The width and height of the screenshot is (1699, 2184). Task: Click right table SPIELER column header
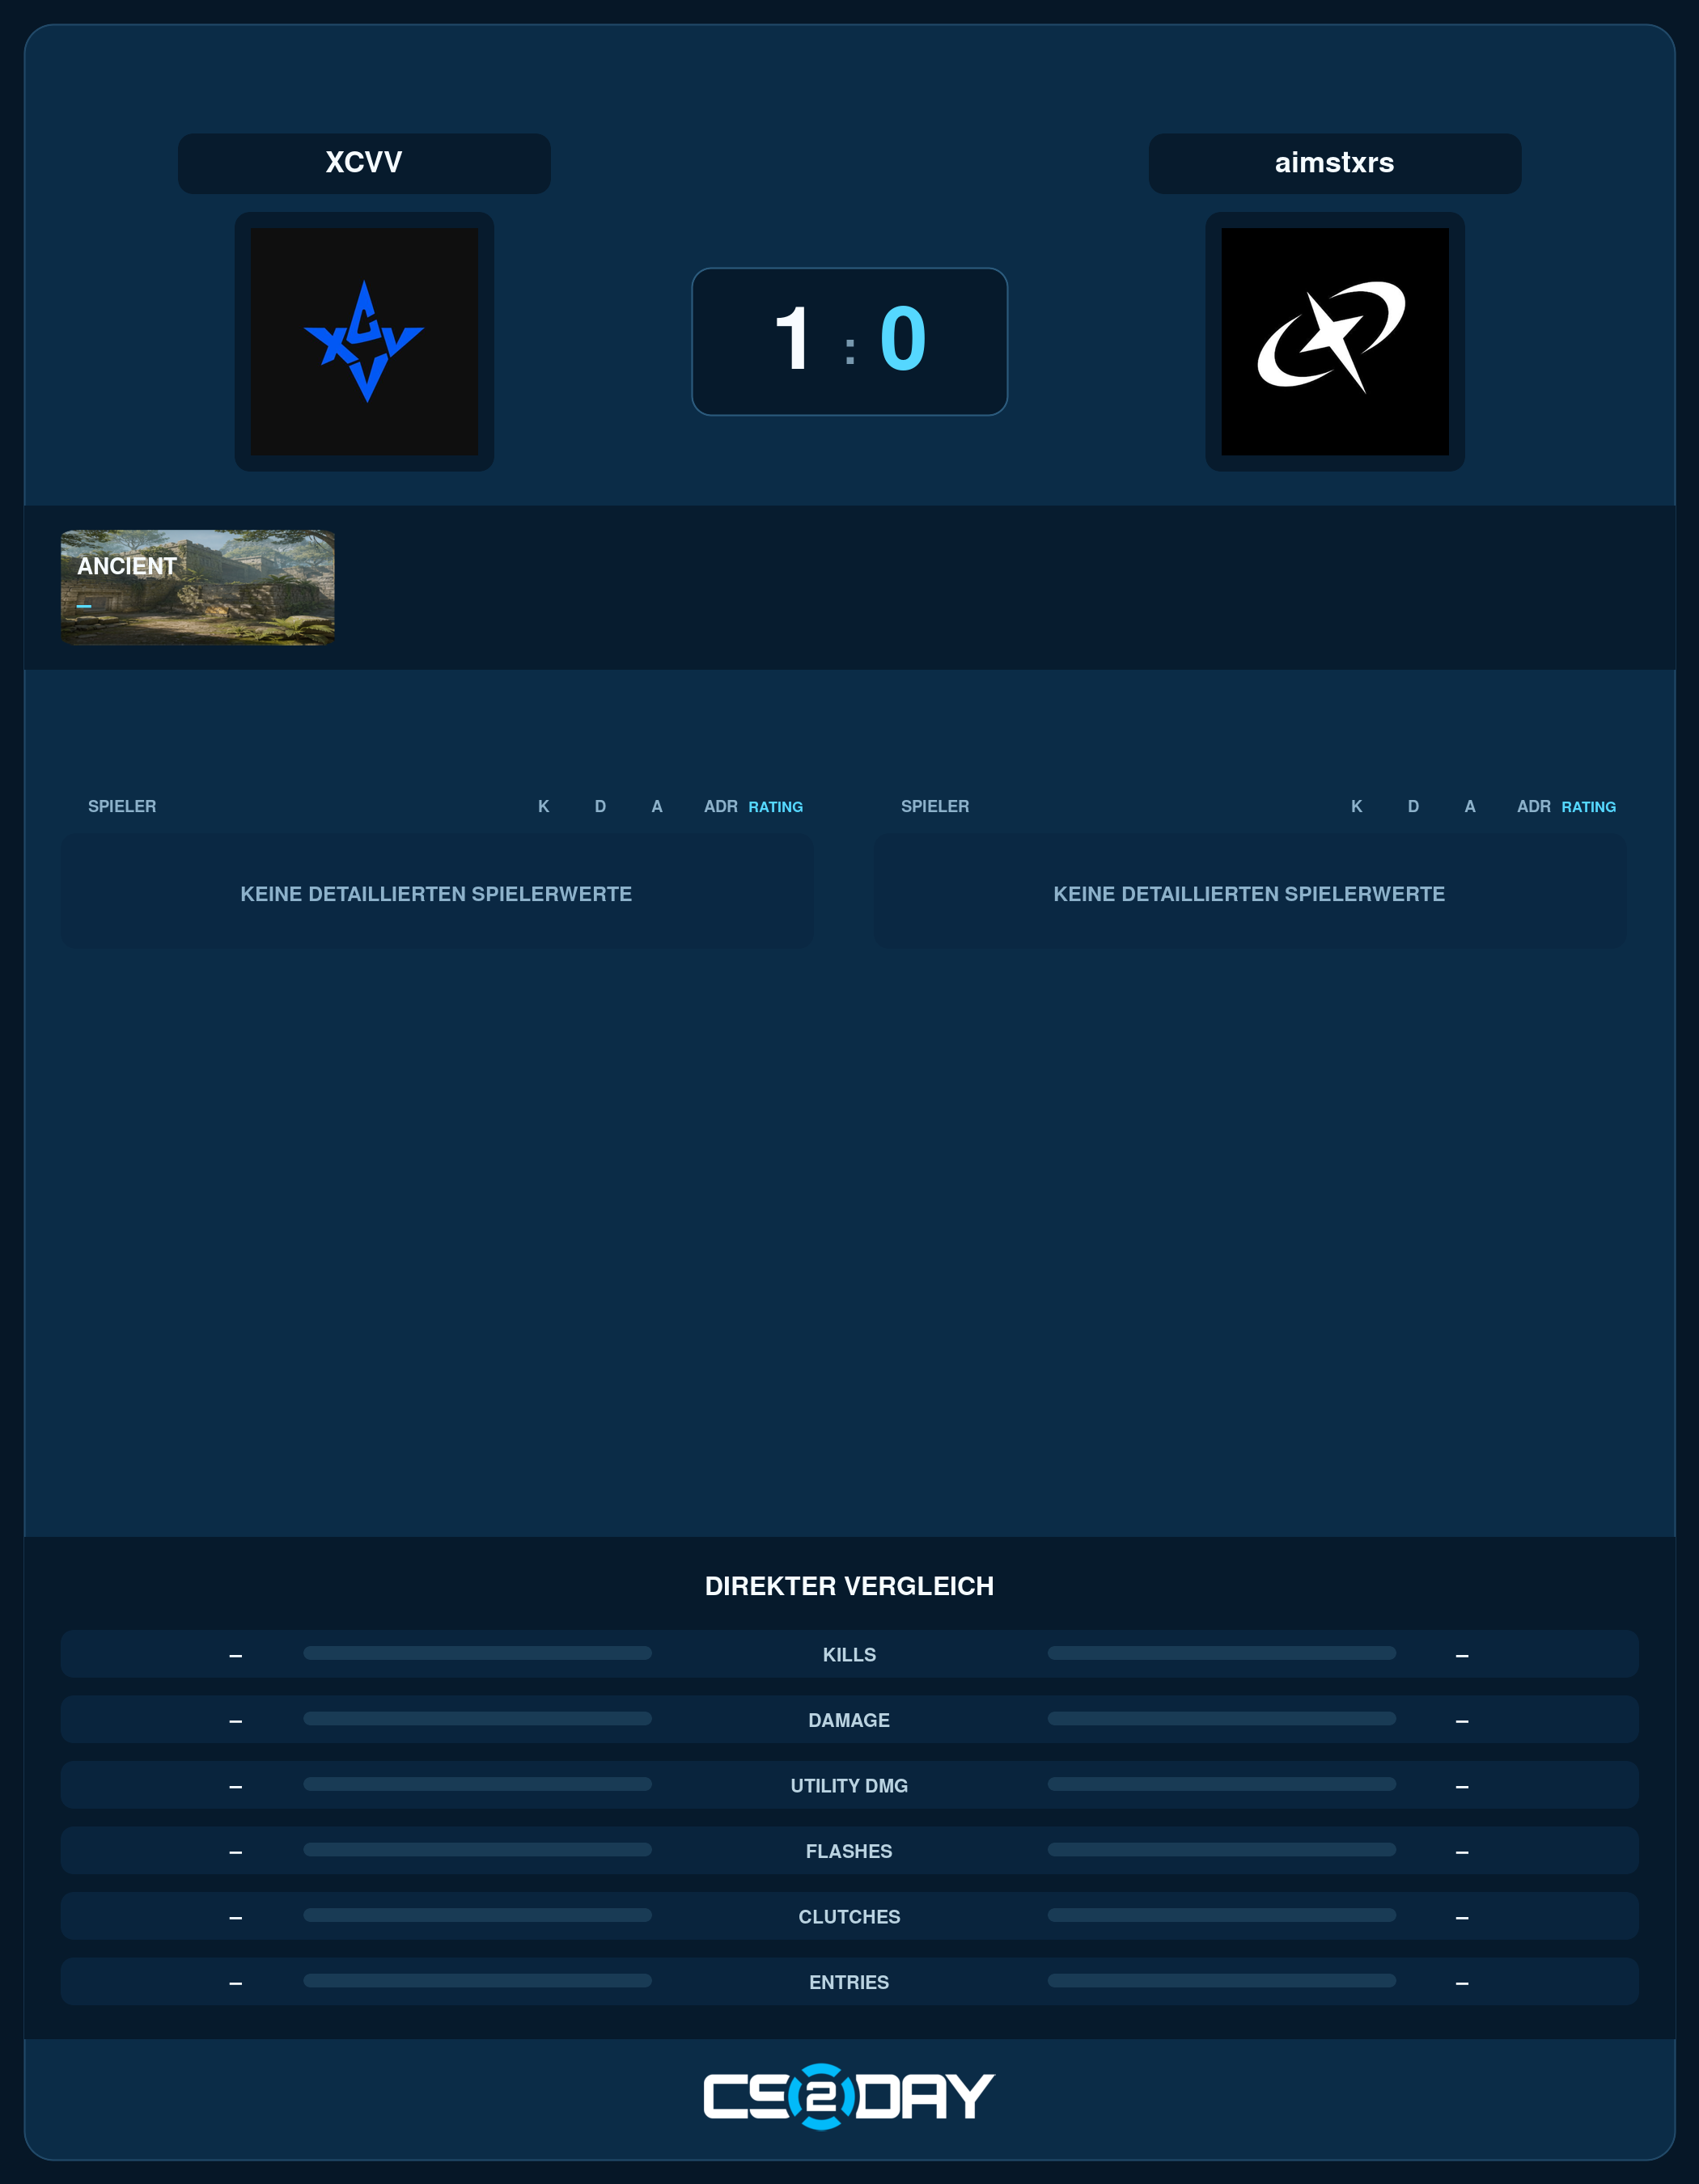935,807
